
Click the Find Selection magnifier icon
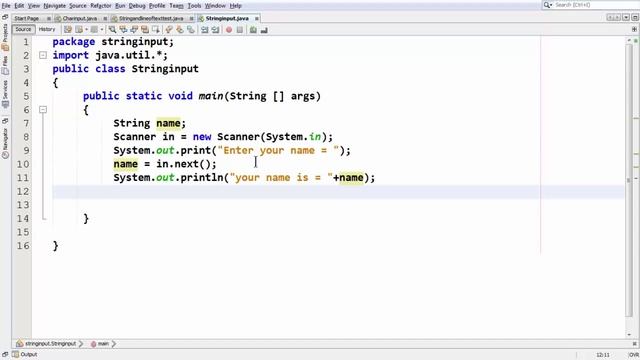(112, 30)
